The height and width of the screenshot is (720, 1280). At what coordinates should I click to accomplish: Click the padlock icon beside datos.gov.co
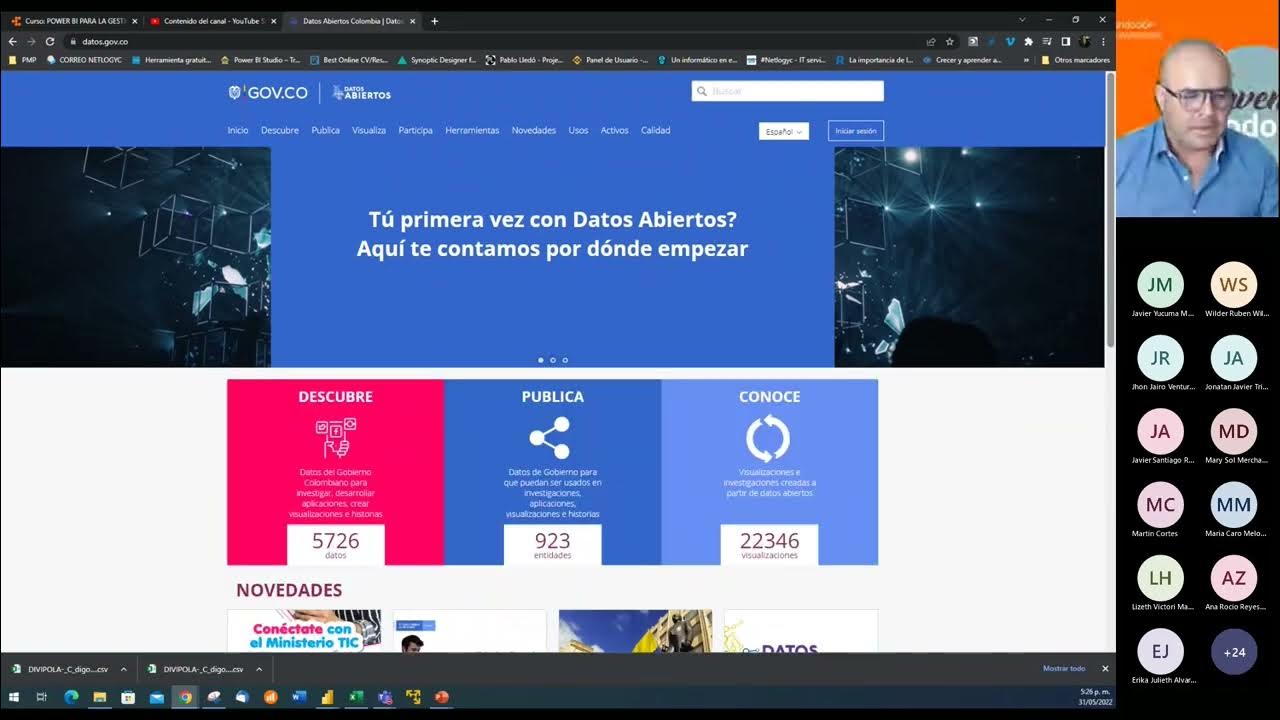pos(73,42)
